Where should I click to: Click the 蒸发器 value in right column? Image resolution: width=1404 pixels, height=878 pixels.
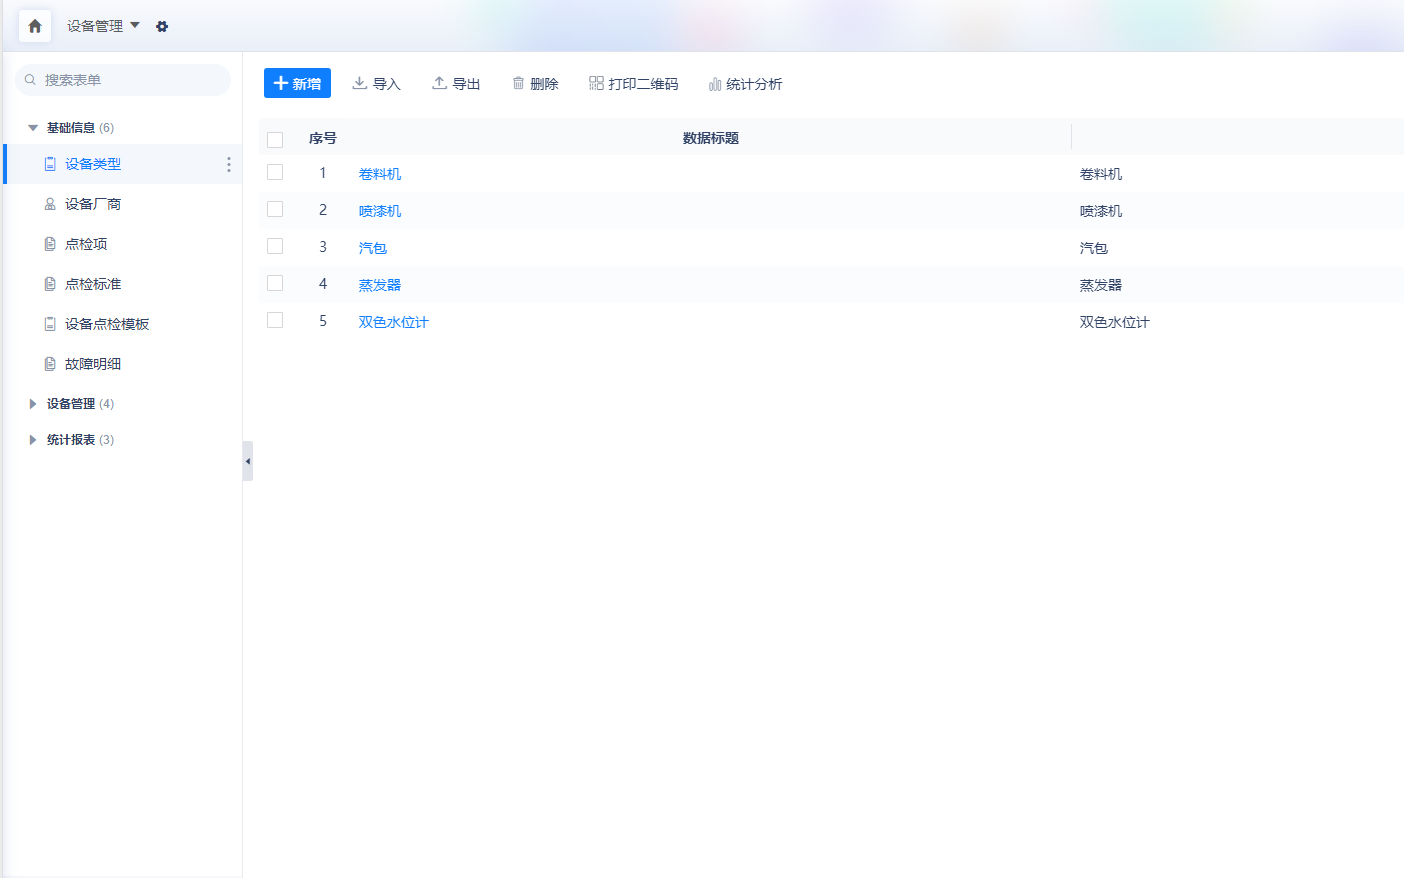point(1101,285)
